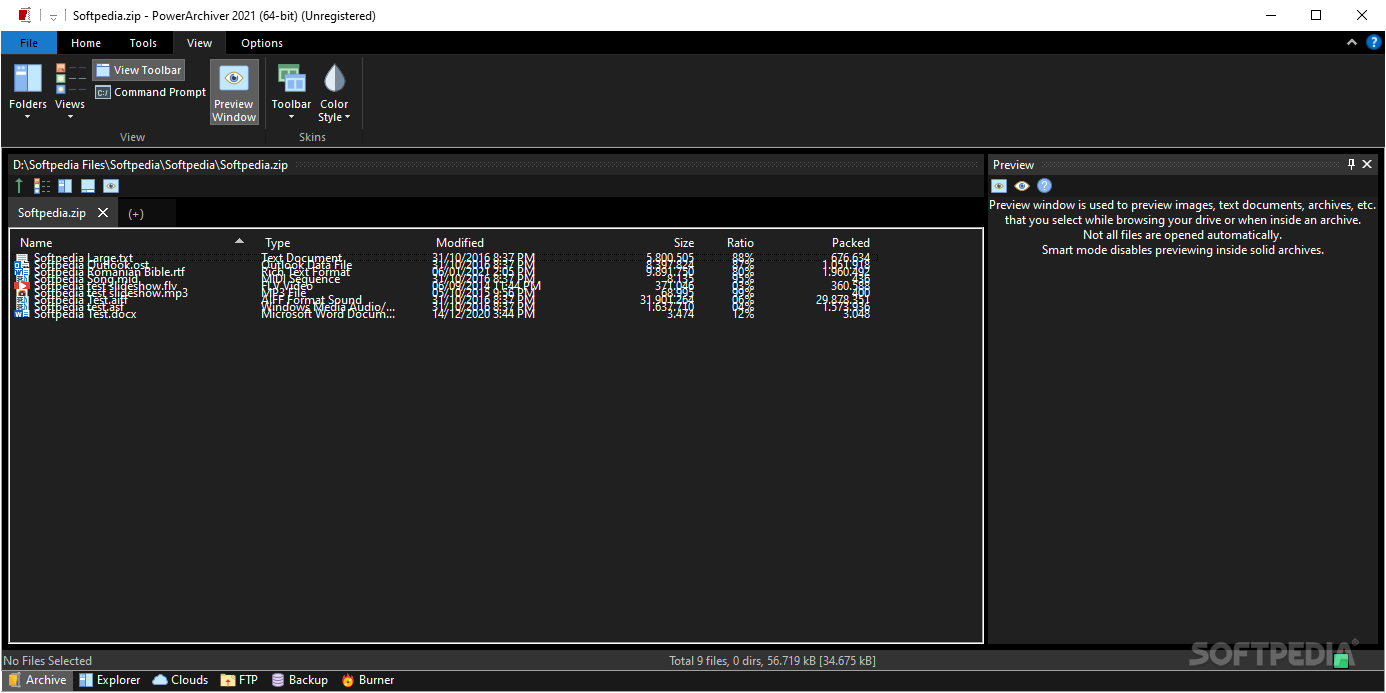The width and height of the screenshot is (1386, 693).
Task: Select the Softpedia Test.docx file
Action: 85,314
